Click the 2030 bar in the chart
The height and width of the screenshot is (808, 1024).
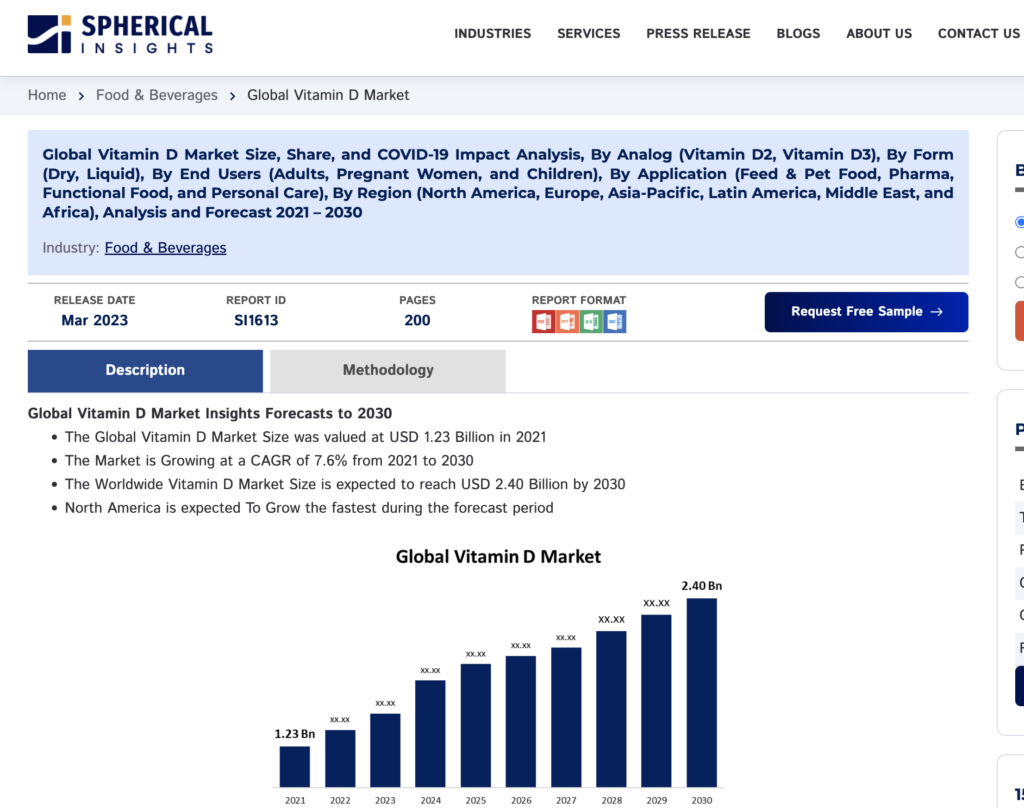701,692
